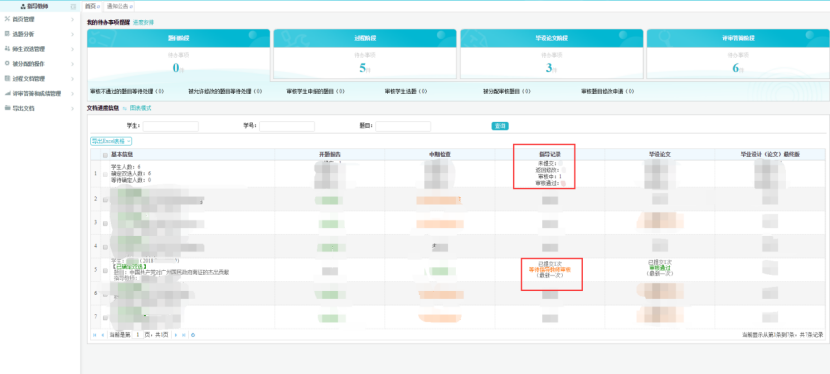Image resolution: width=830 pixels, height=374 pixels.
Task: Go to the next page of records
Action: (176, 335)
